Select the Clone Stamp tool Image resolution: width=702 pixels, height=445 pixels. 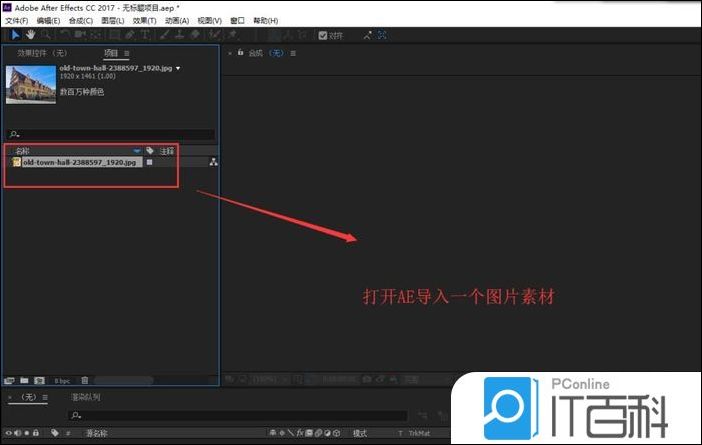point(180,35)
